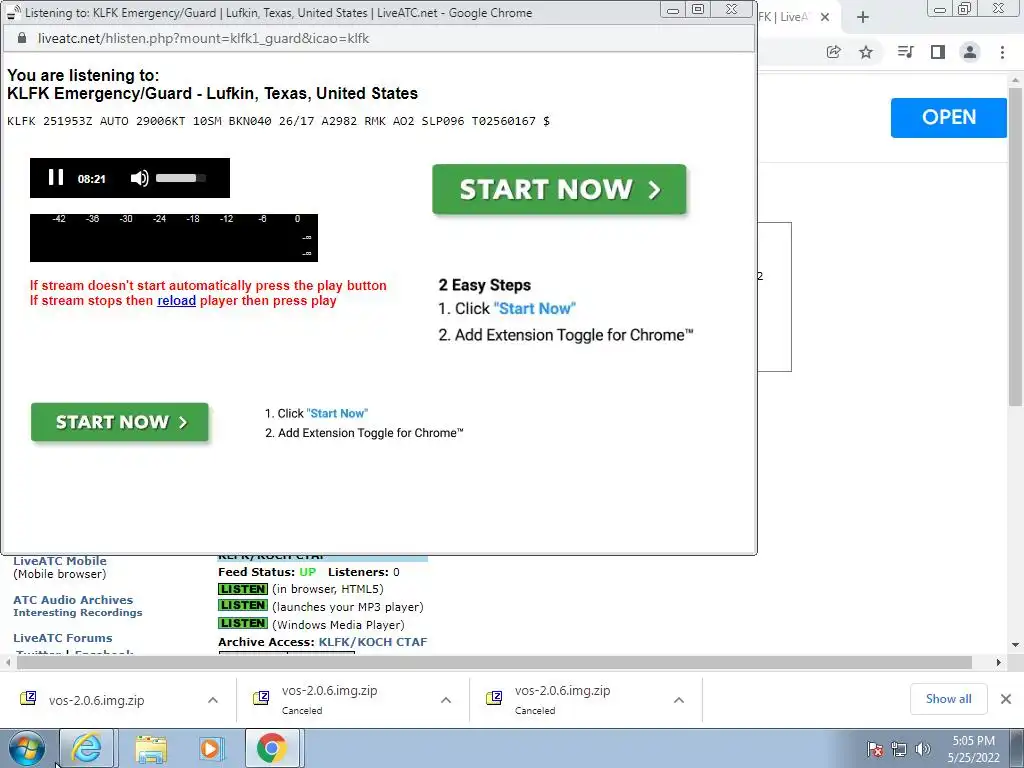Click the popup window title bar icon
Image resolution: width=1024 pixels, height=768 pixels.
coord(12,12)
